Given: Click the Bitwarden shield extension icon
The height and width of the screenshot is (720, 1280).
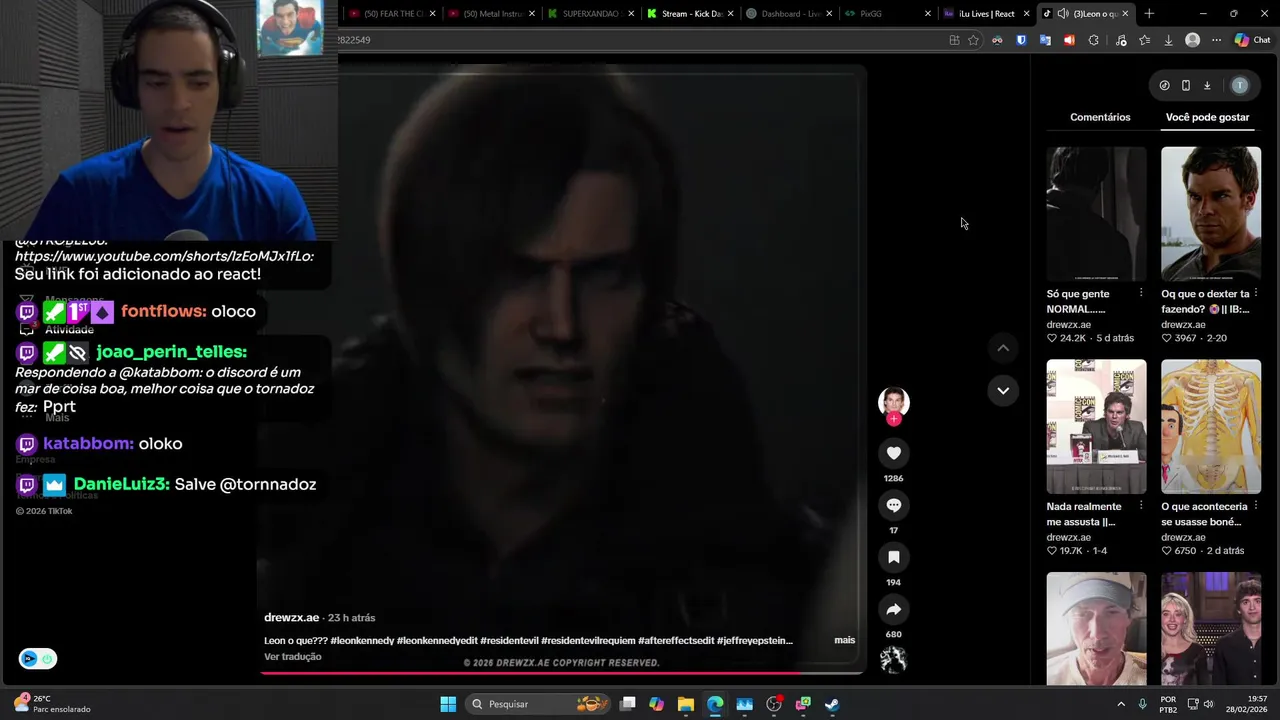Looking at the screenshot, I should [x=1021, y=40].
